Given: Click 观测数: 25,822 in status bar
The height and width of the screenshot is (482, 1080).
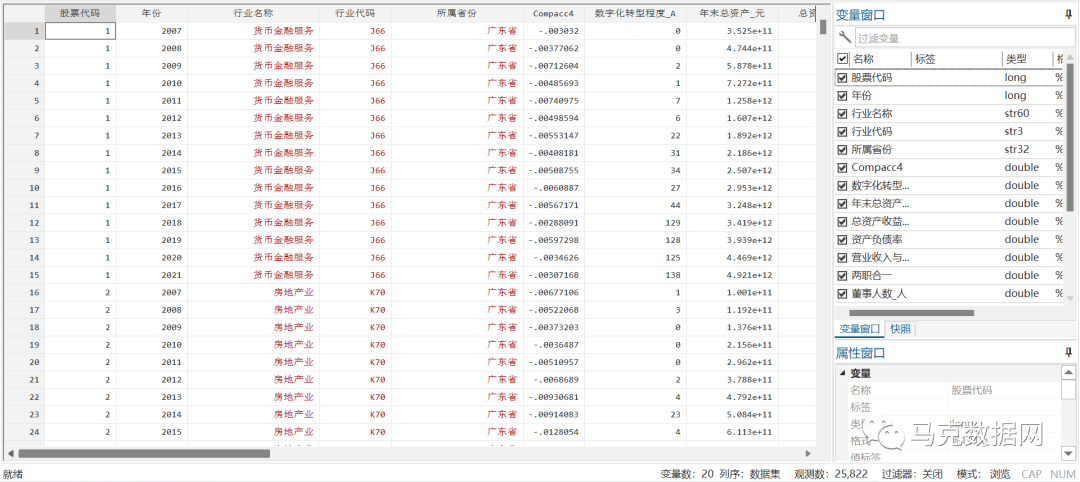Looking at the screenshot, I should pyautogui.click(x=831, y=474).
